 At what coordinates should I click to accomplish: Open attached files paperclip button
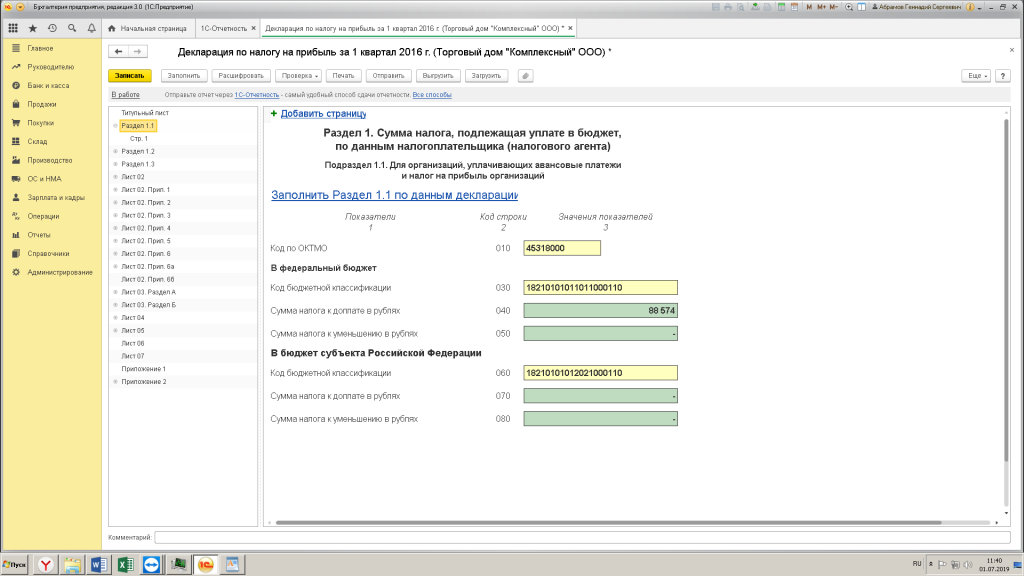pos(525,76)
